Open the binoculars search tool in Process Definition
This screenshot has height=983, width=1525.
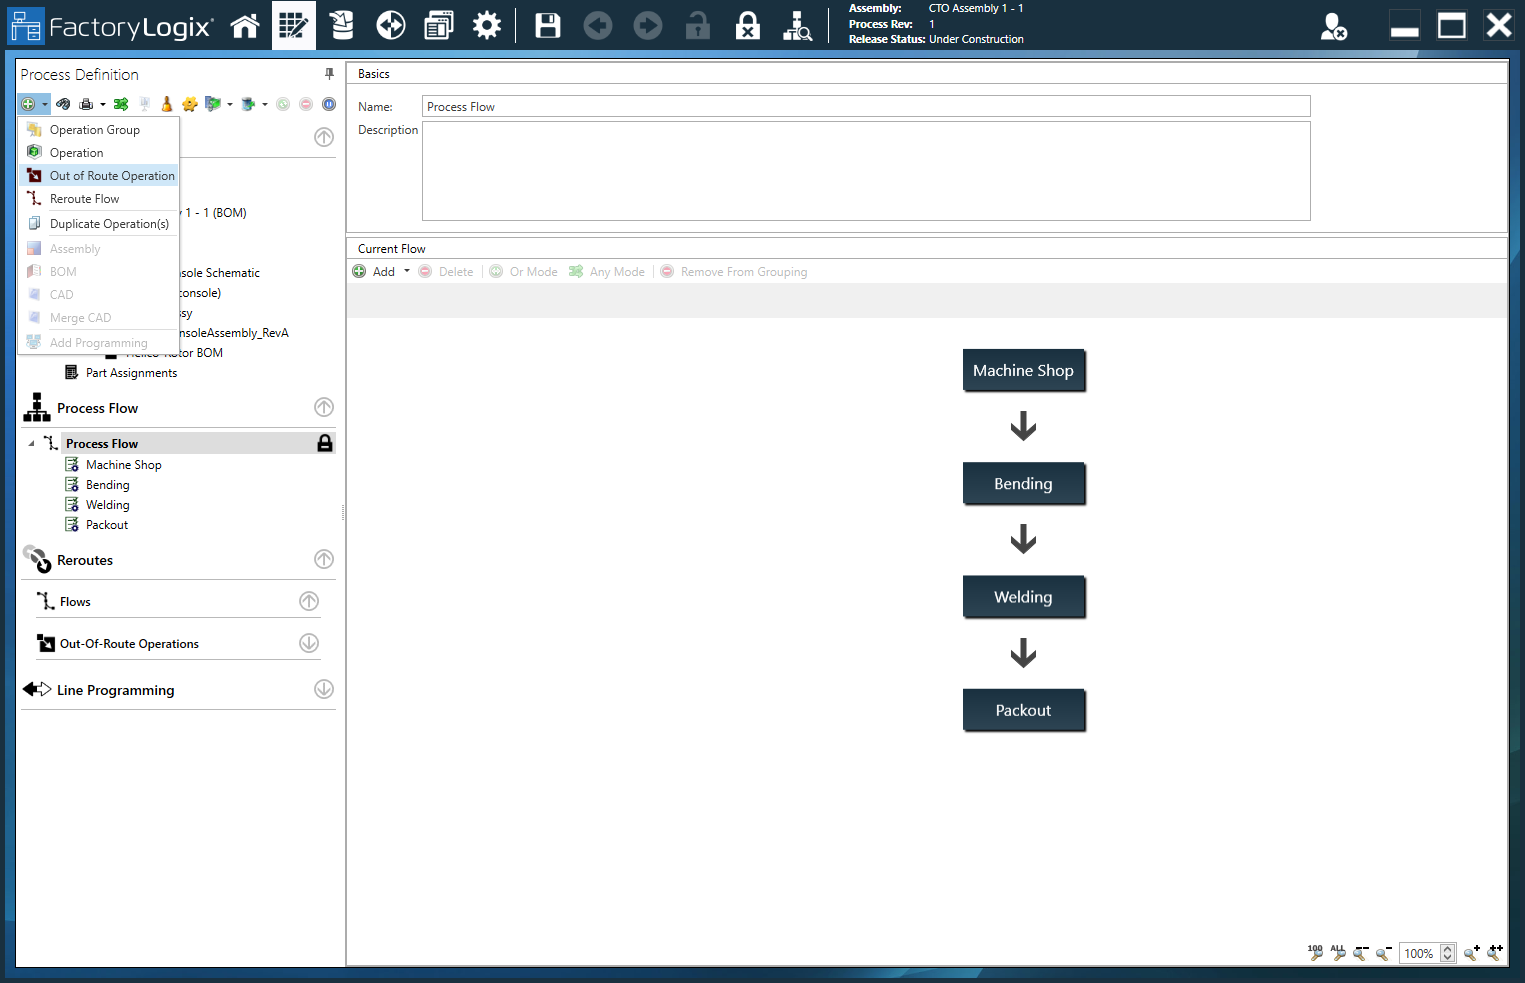click(63, 103)
